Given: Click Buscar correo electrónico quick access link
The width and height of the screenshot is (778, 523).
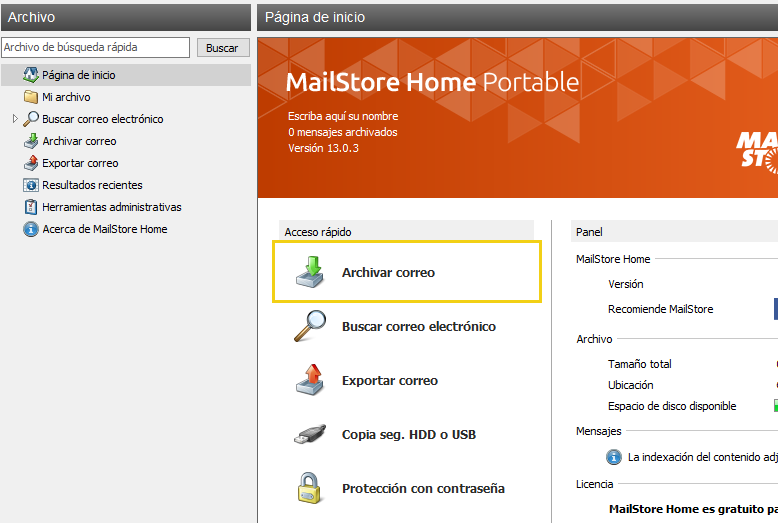Looking at the screenshot, I should (x=419, y=327).
